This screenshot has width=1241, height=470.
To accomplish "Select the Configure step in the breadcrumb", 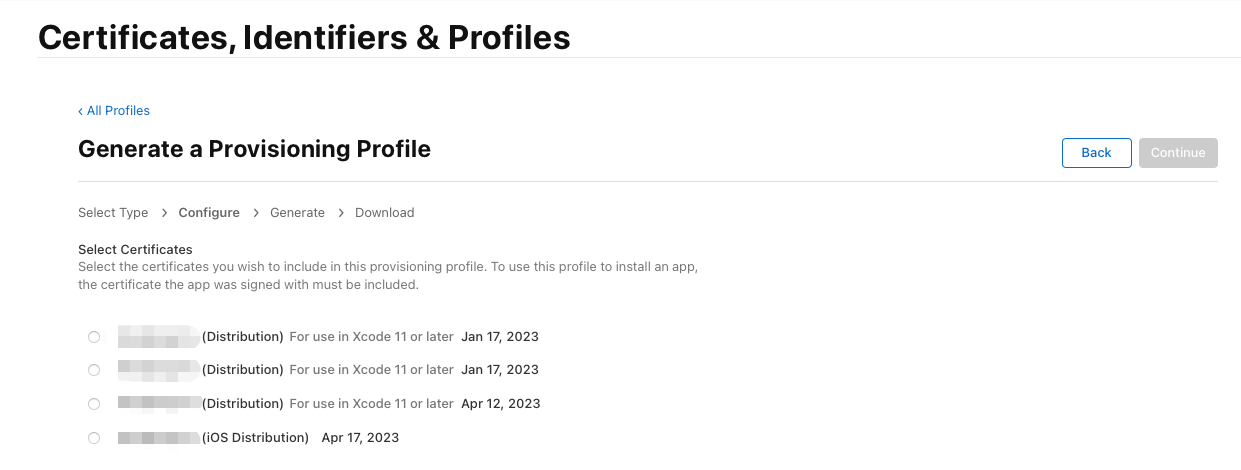I will pyautogui.click(x=209, y=213).
